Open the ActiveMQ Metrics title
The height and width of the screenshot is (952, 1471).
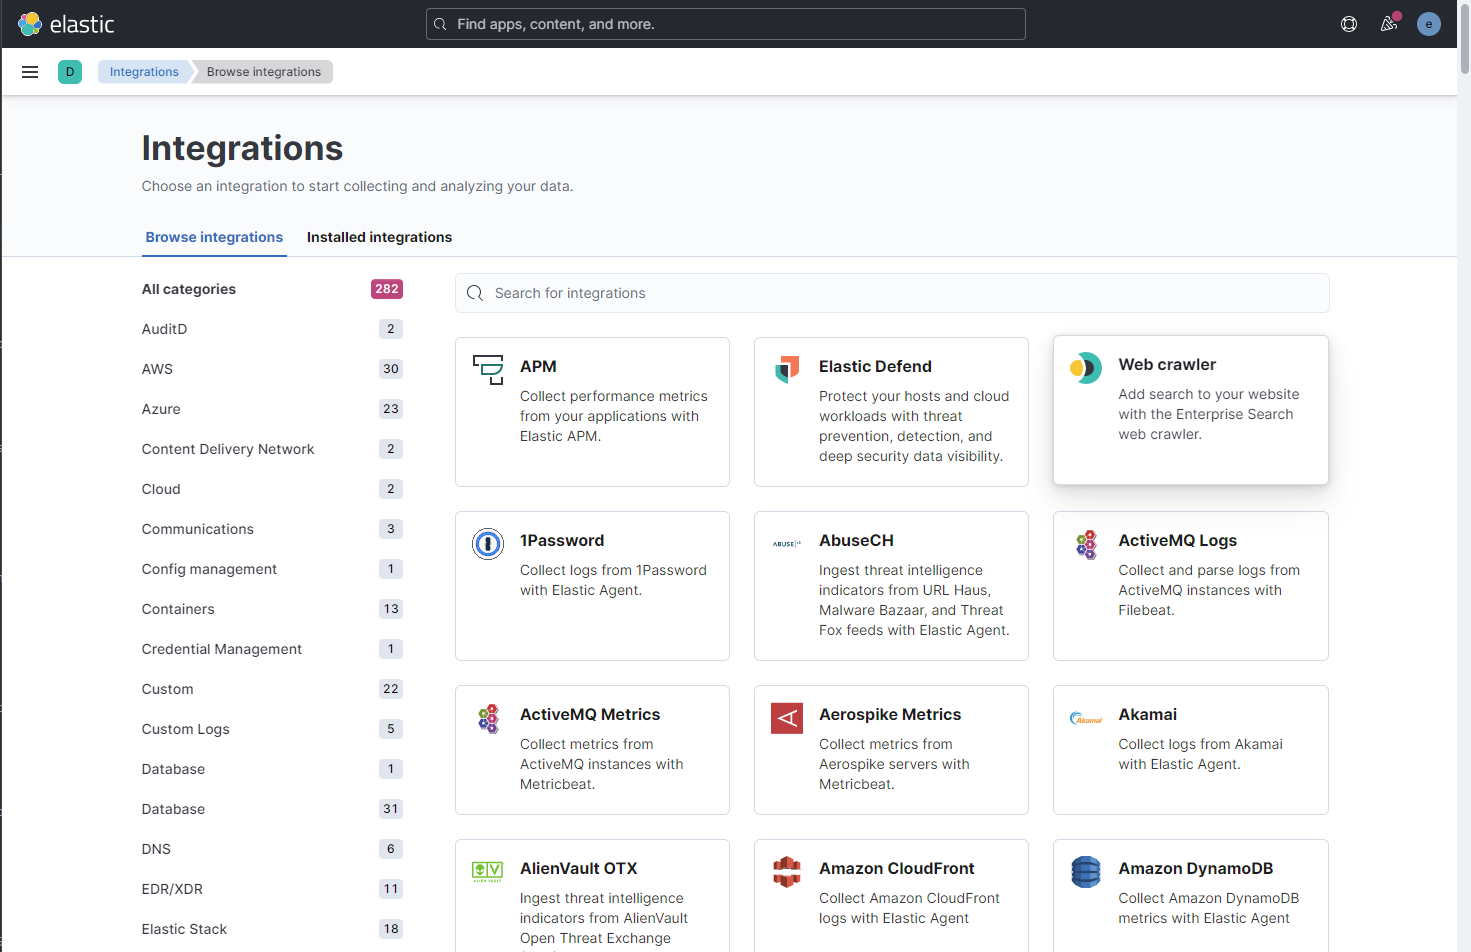[590, 715]
